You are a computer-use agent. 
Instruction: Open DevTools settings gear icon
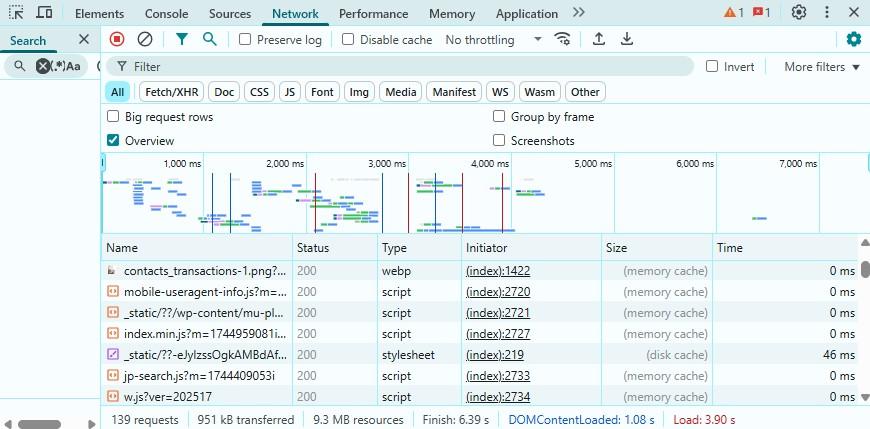(x=798, y=12)
